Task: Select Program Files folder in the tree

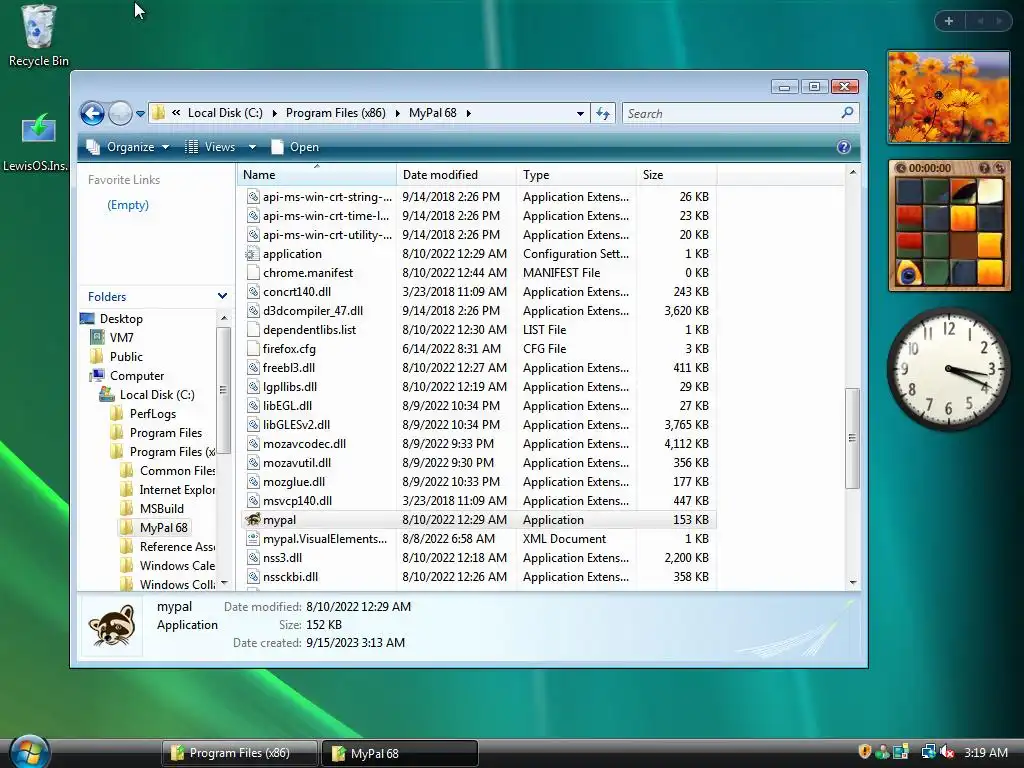Action: 166,432
